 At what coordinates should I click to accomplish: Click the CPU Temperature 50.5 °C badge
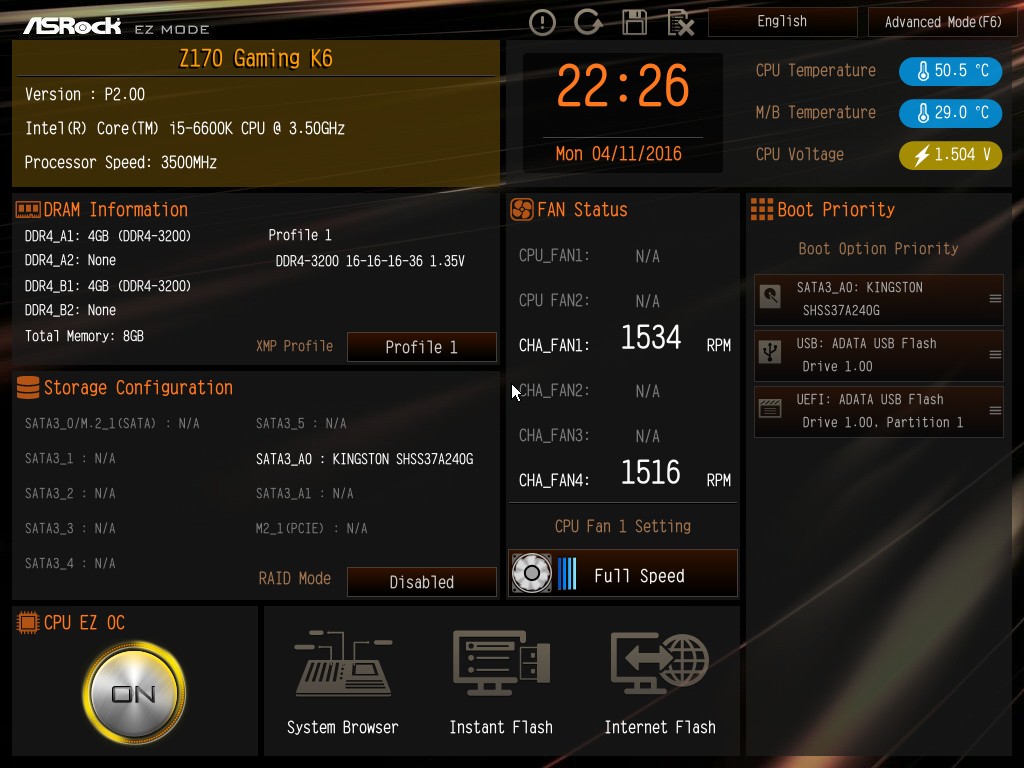[x=950, y=71]
